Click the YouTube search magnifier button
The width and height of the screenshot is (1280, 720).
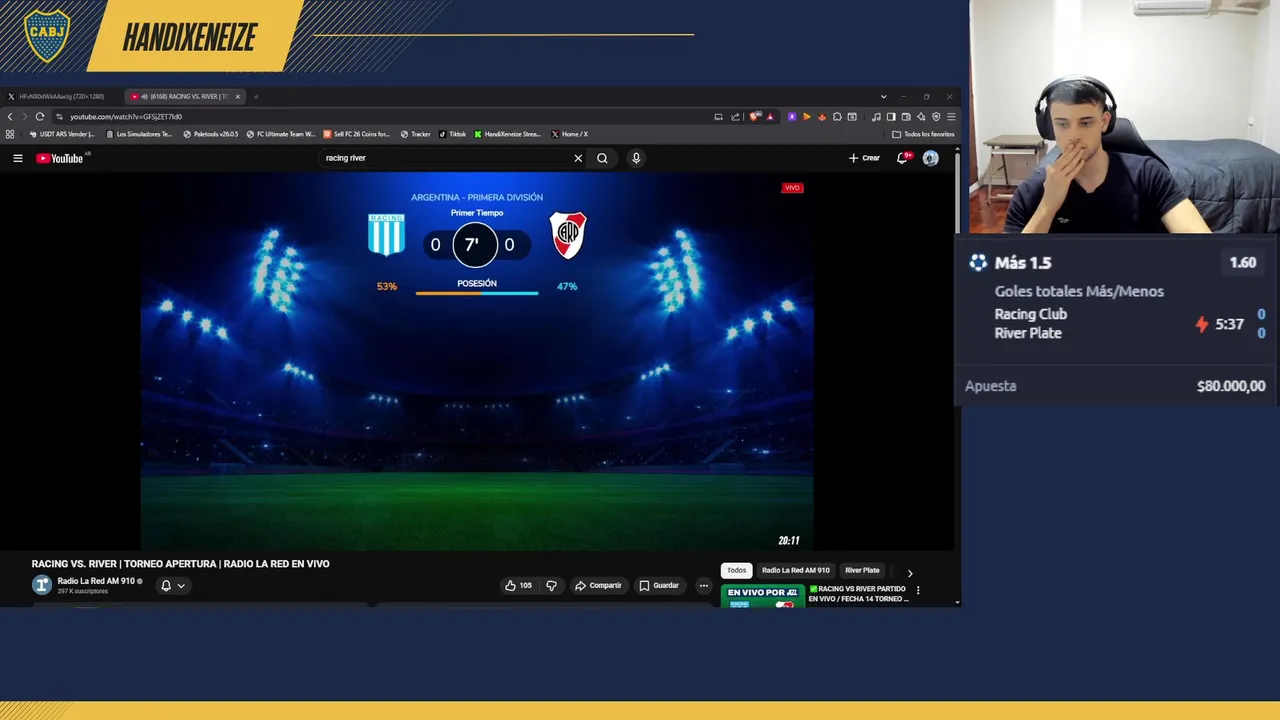click(x=602, y=158)
